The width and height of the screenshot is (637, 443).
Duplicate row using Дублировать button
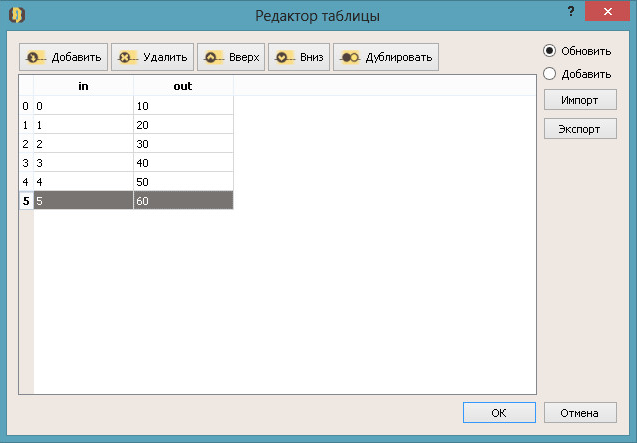pyautogui.click(x=385, y=57)
